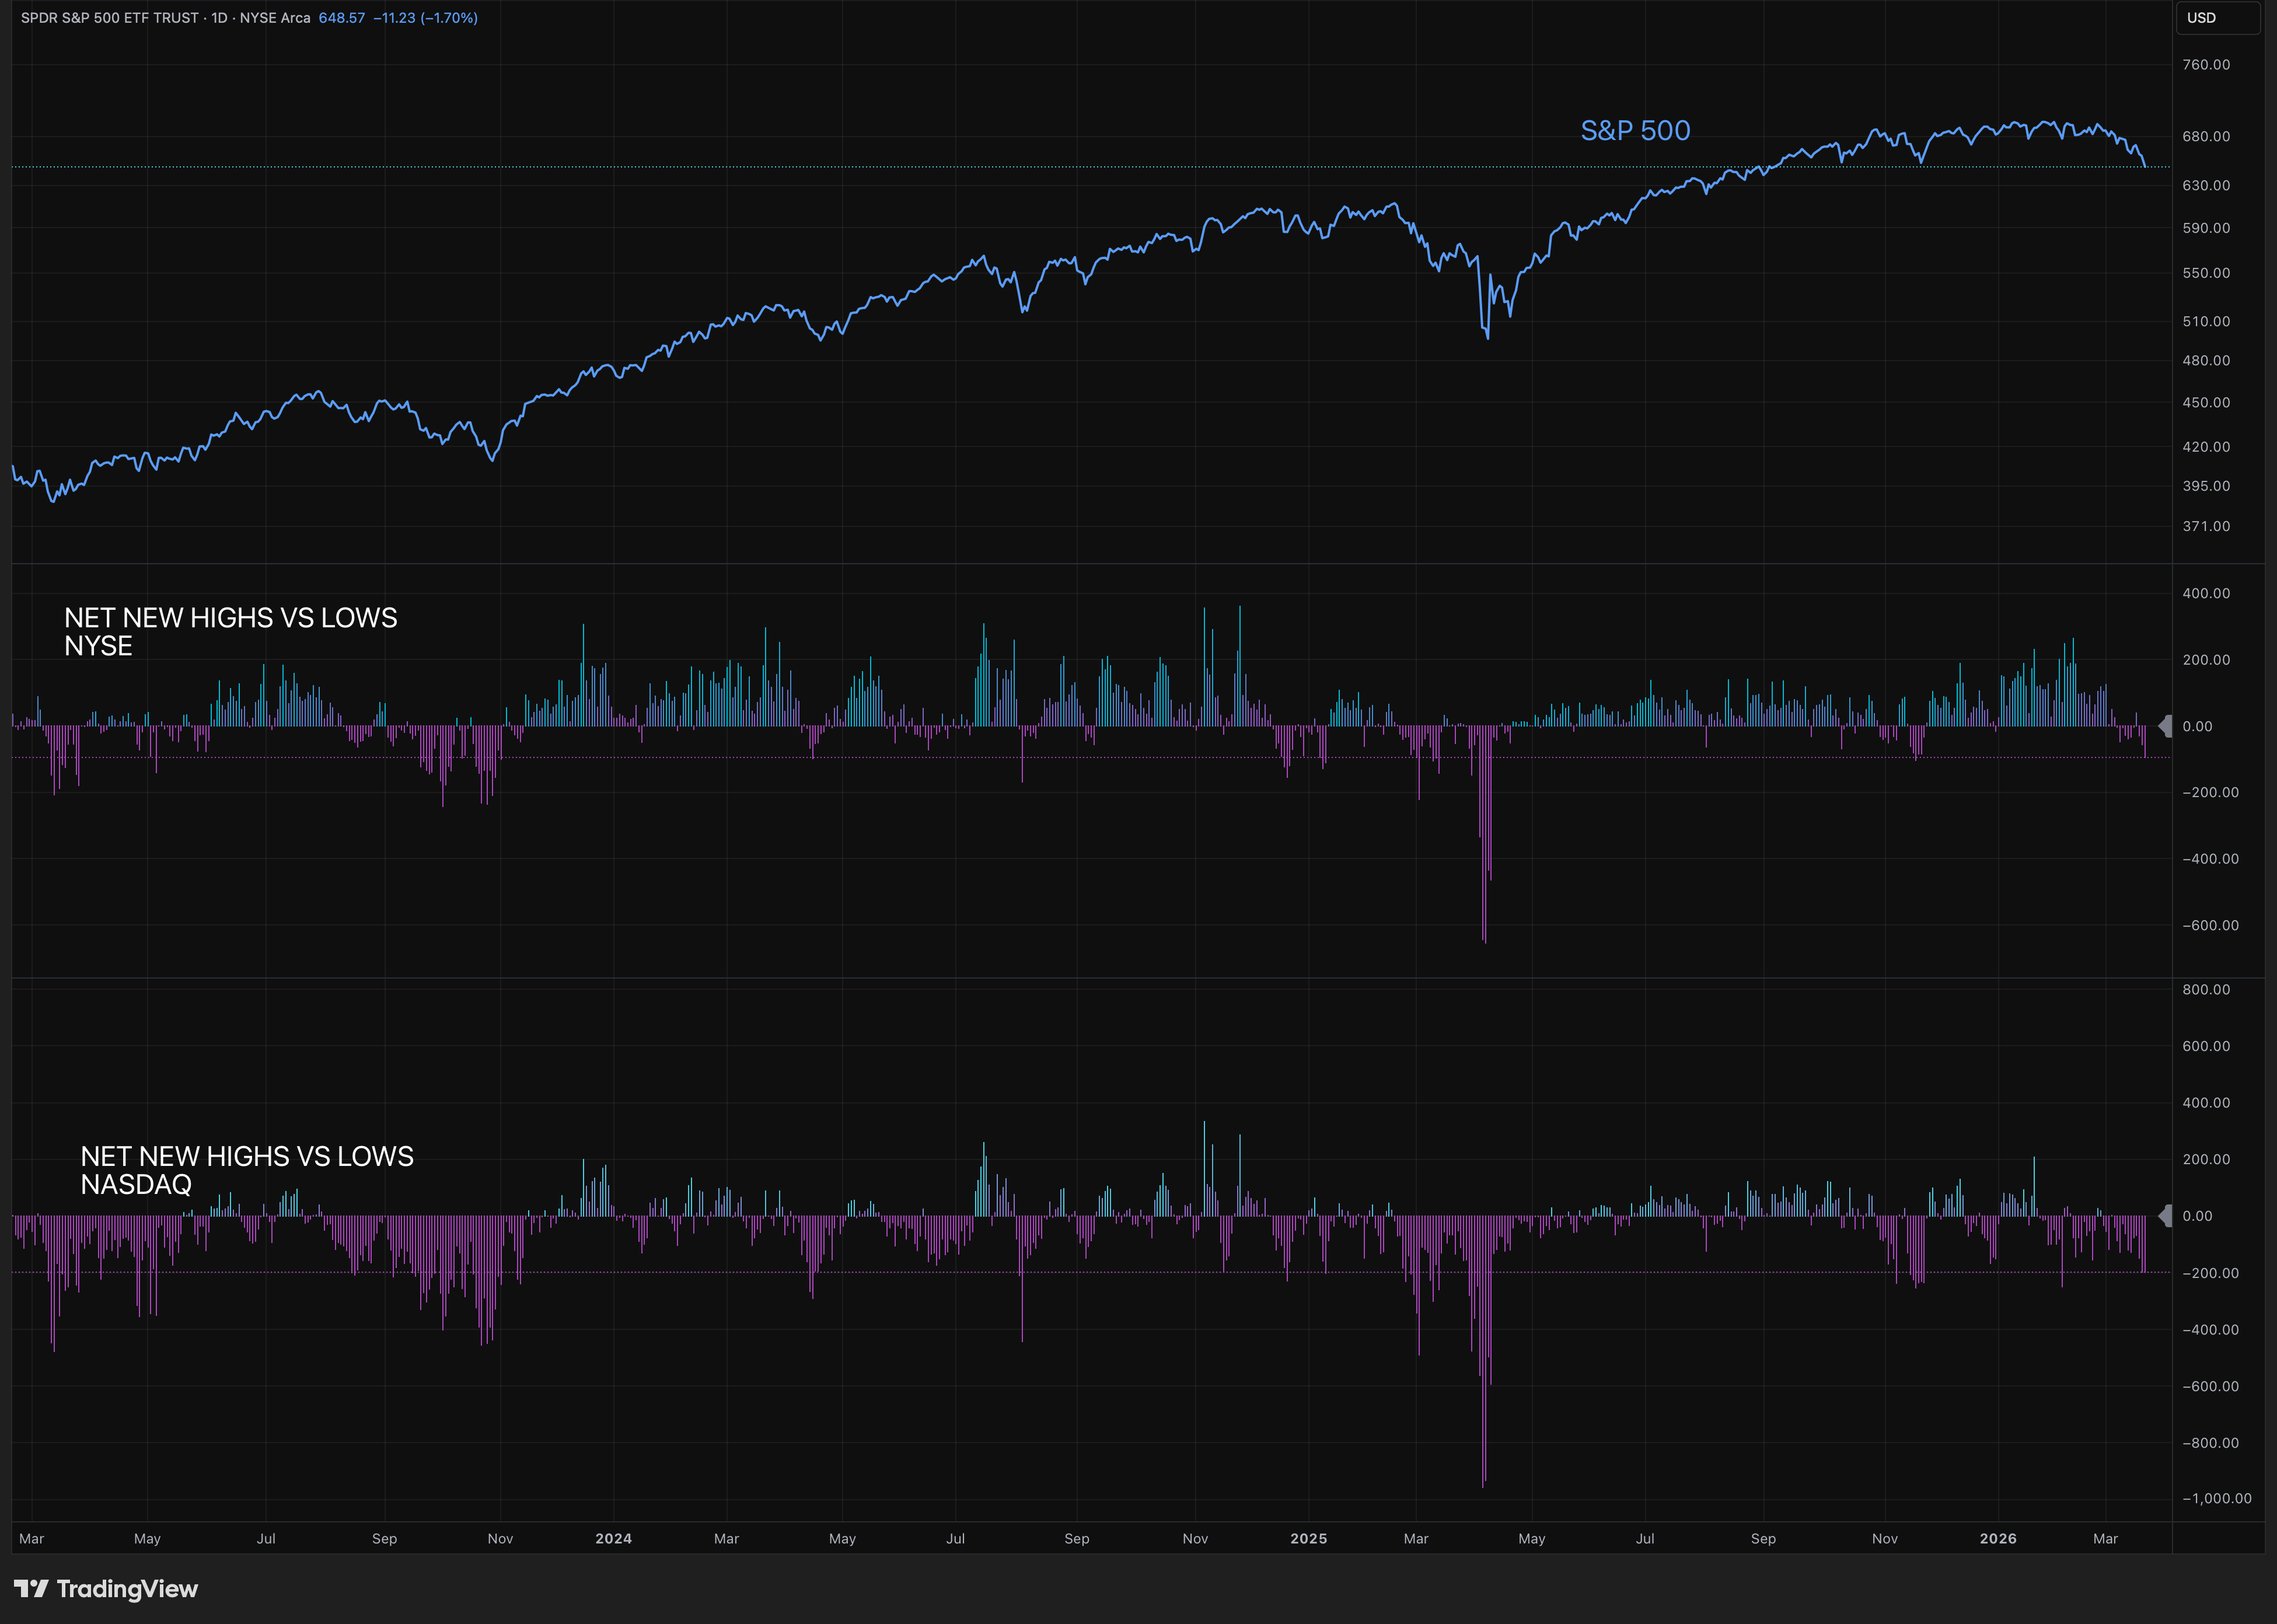Click the 800.00 label on NASDAQ scale

coord(2206,989)
